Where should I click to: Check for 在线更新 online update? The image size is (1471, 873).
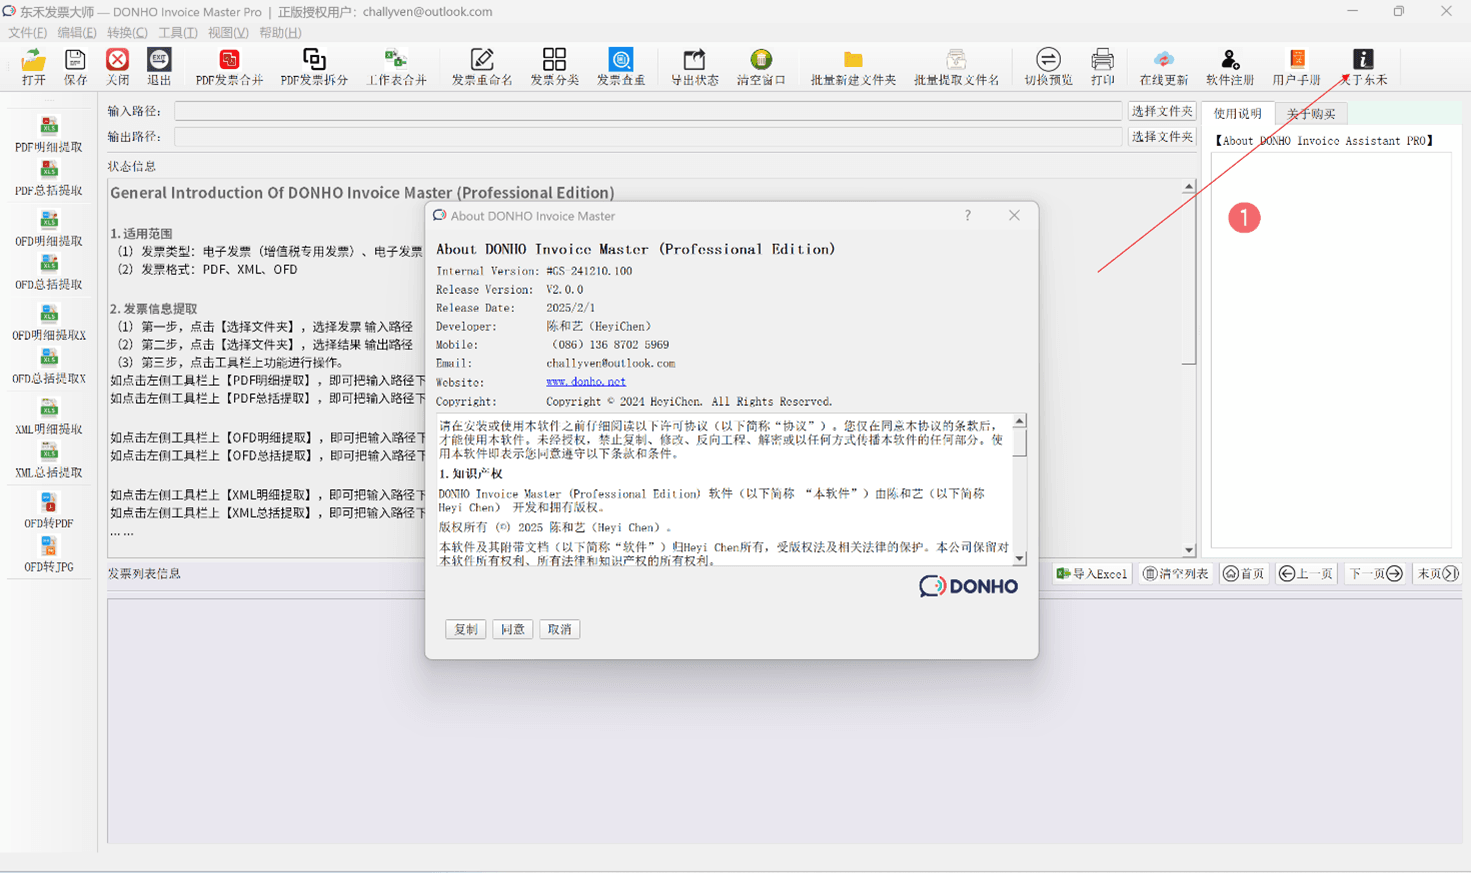coord(1163,67)
